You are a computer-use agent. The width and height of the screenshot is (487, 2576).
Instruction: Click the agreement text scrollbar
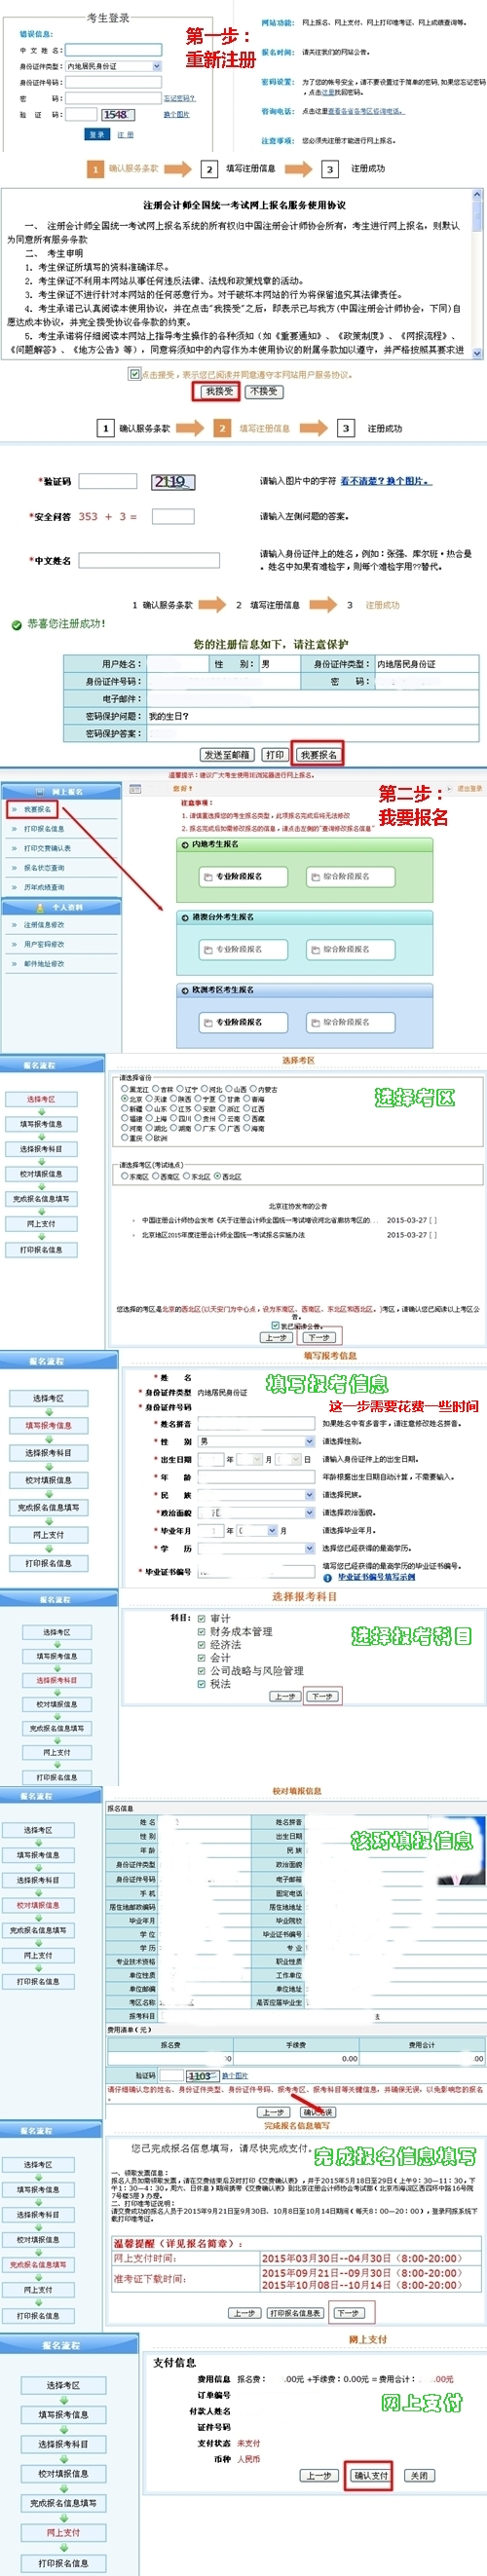pos(477,274)
